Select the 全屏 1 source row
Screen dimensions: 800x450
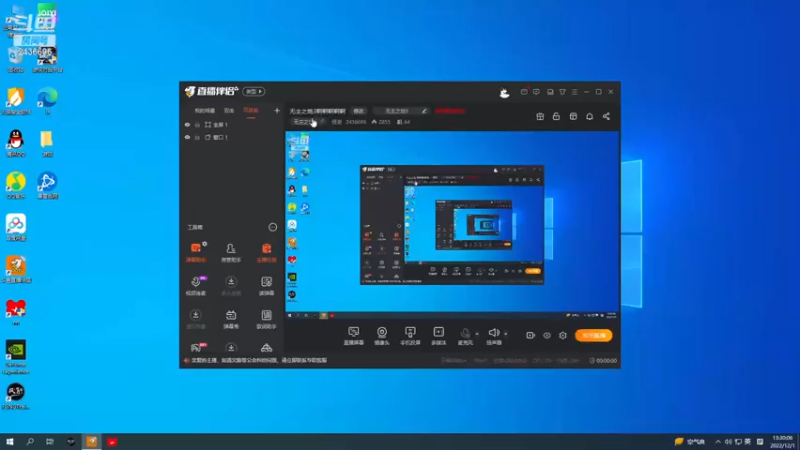pos(232,124)
